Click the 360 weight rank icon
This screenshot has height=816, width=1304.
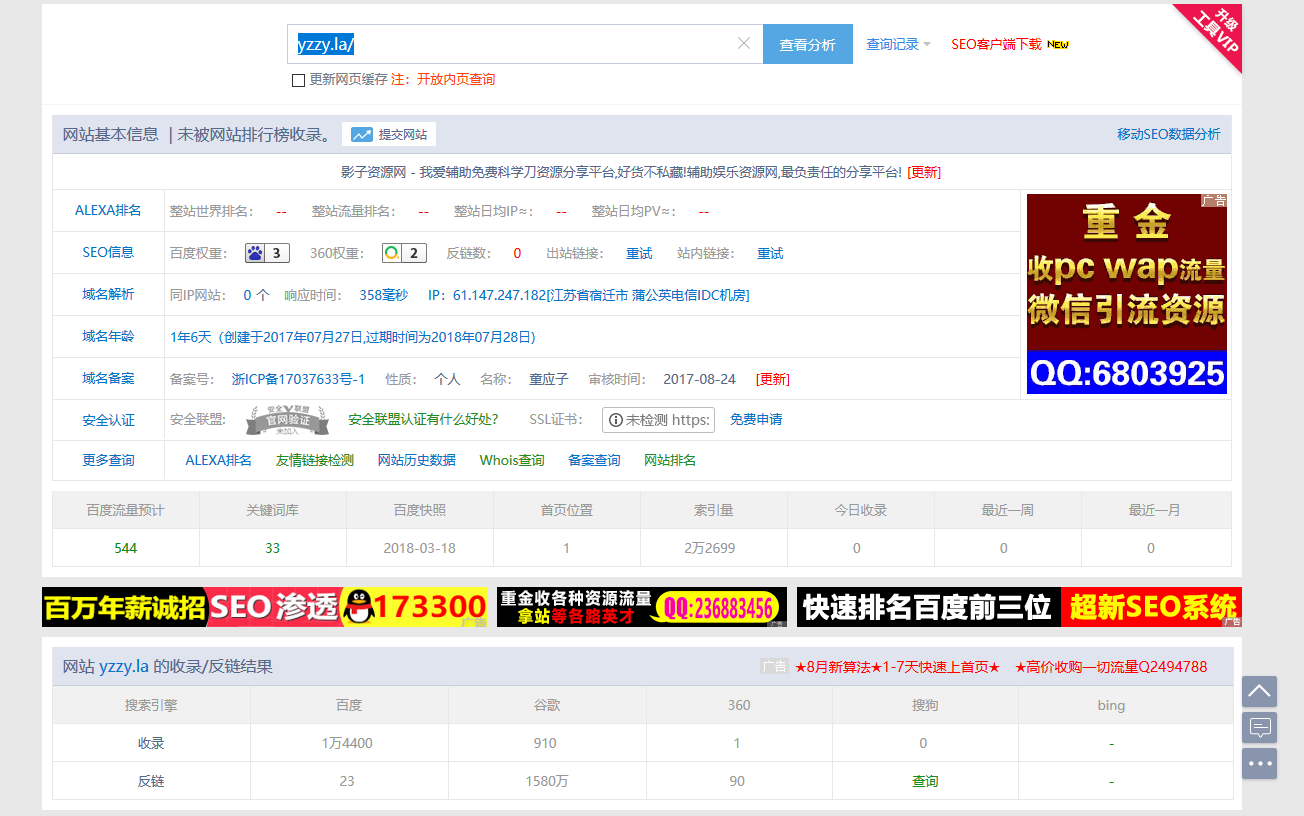[403, 252]
